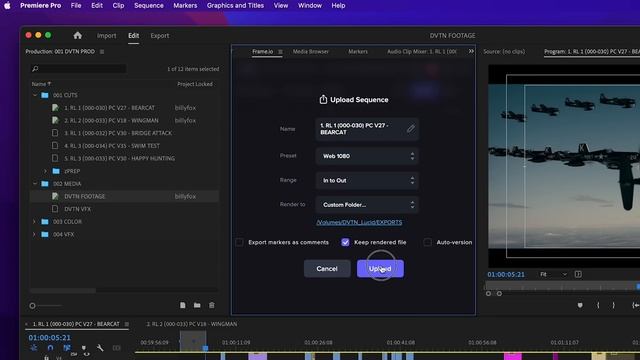This screenshot has height=360, width=640.
Task: Collapse the 002 MEDIA bin
Action: click(35, 184)
